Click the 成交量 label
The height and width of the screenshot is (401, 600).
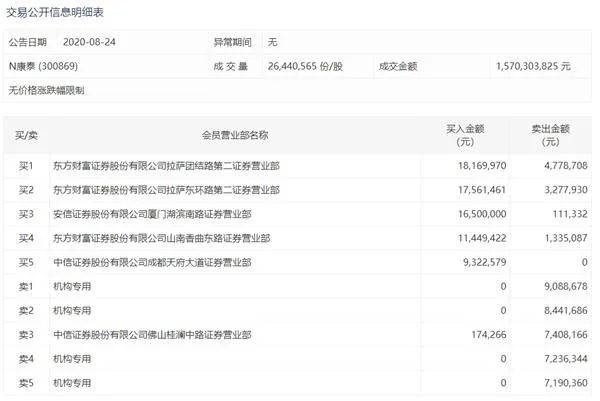point(230,66)
